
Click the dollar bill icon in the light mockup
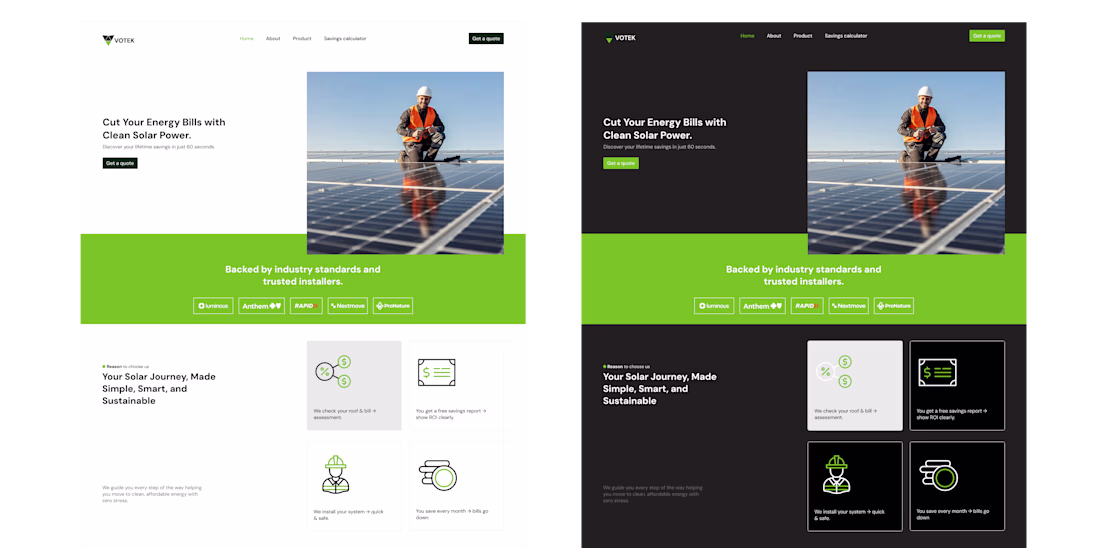pos(436,373)
